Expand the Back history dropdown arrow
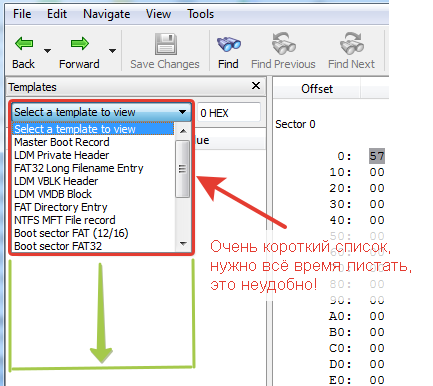Image resolution: width=433 pixels, height=386 pixels. pyautogui.click(x=47, y=51)
